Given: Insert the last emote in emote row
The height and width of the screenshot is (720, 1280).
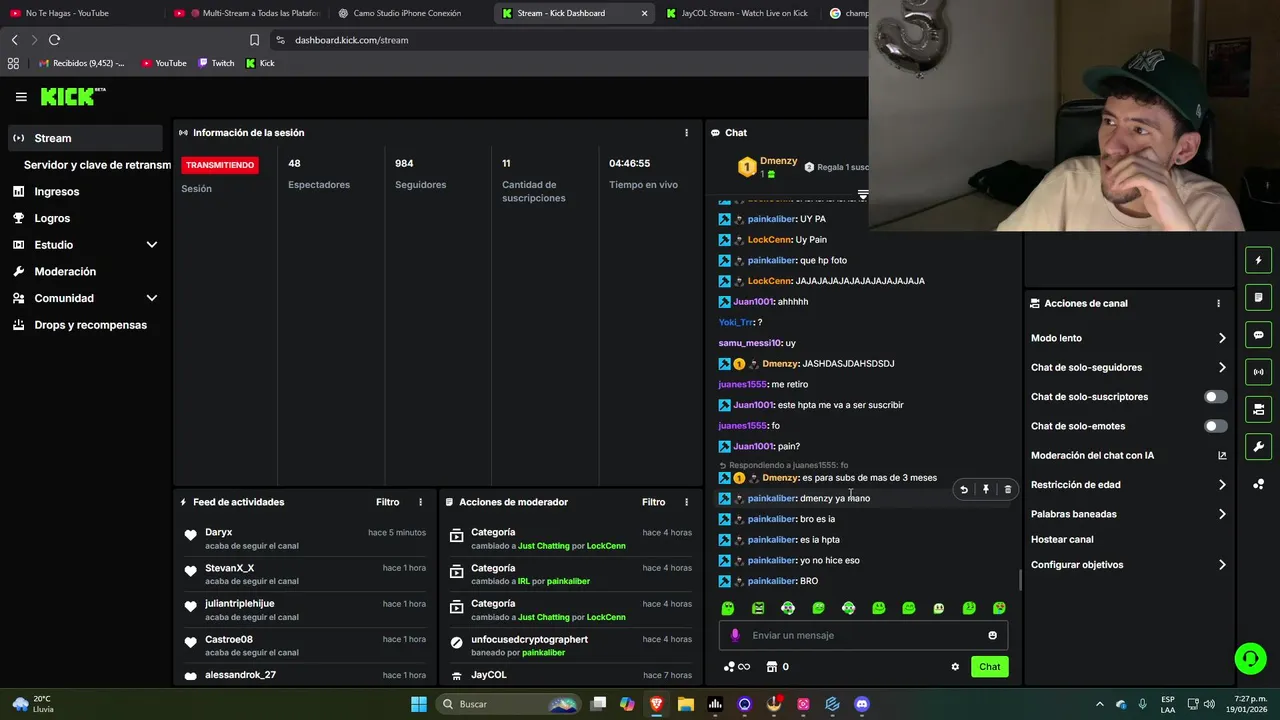Looking at the screenshot, I should point(999,608).
